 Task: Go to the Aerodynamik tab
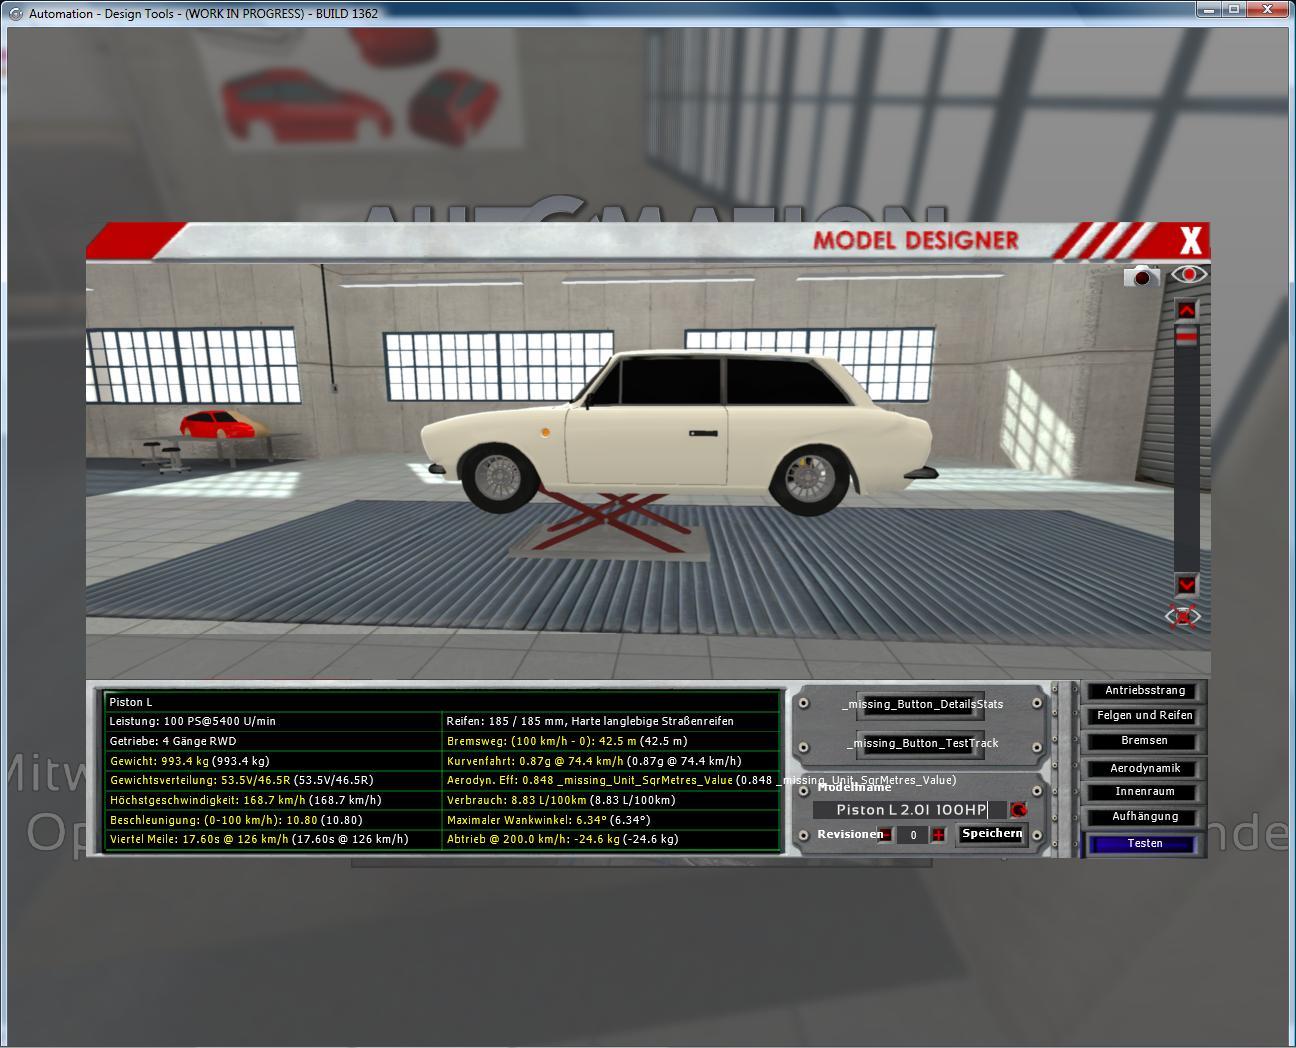coord(1145,768)
